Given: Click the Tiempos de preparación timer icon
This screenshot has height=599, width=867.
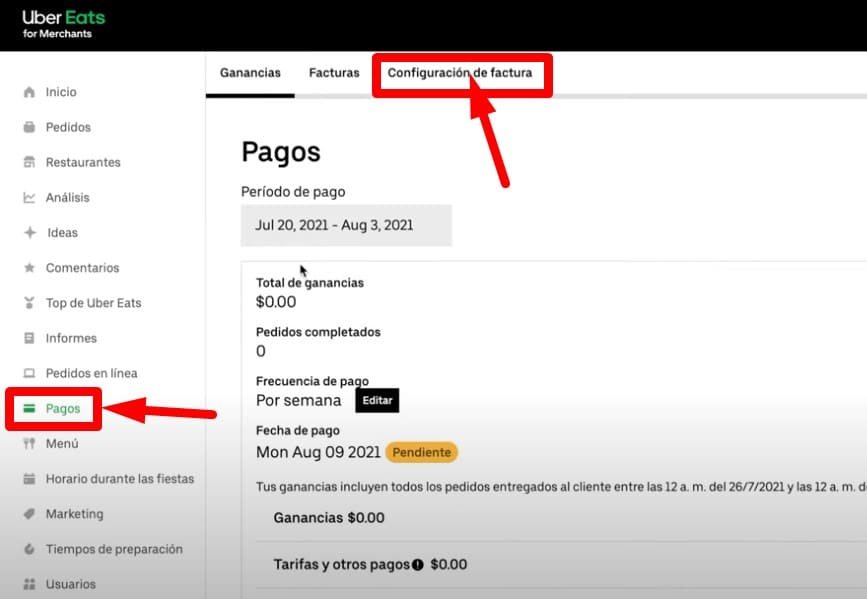Looking at the screenshot, I should tap(29, 549).
